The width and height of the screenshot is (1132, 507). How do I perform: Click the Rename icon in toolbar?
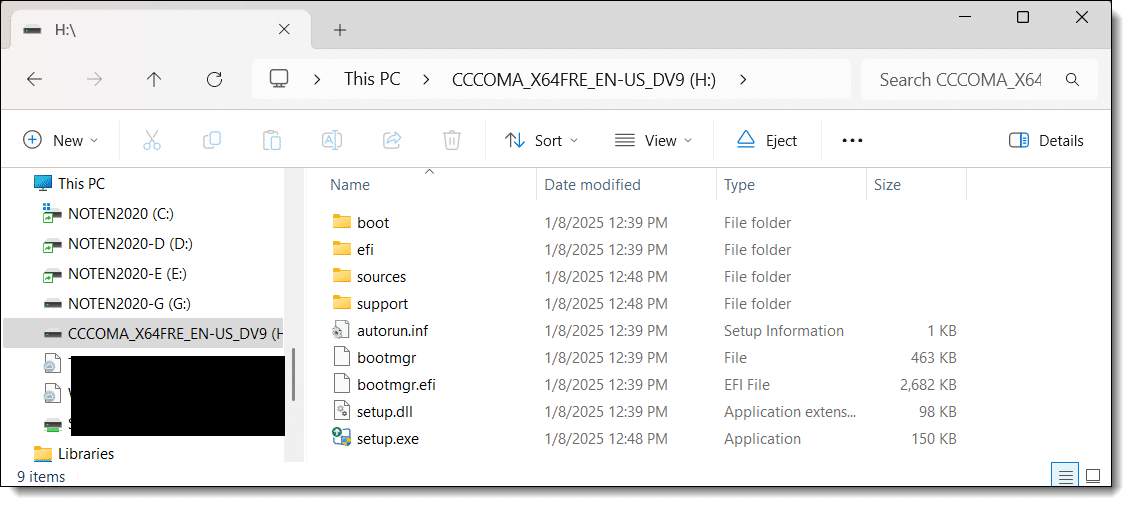pyautogui.click(x=332, y=140)
